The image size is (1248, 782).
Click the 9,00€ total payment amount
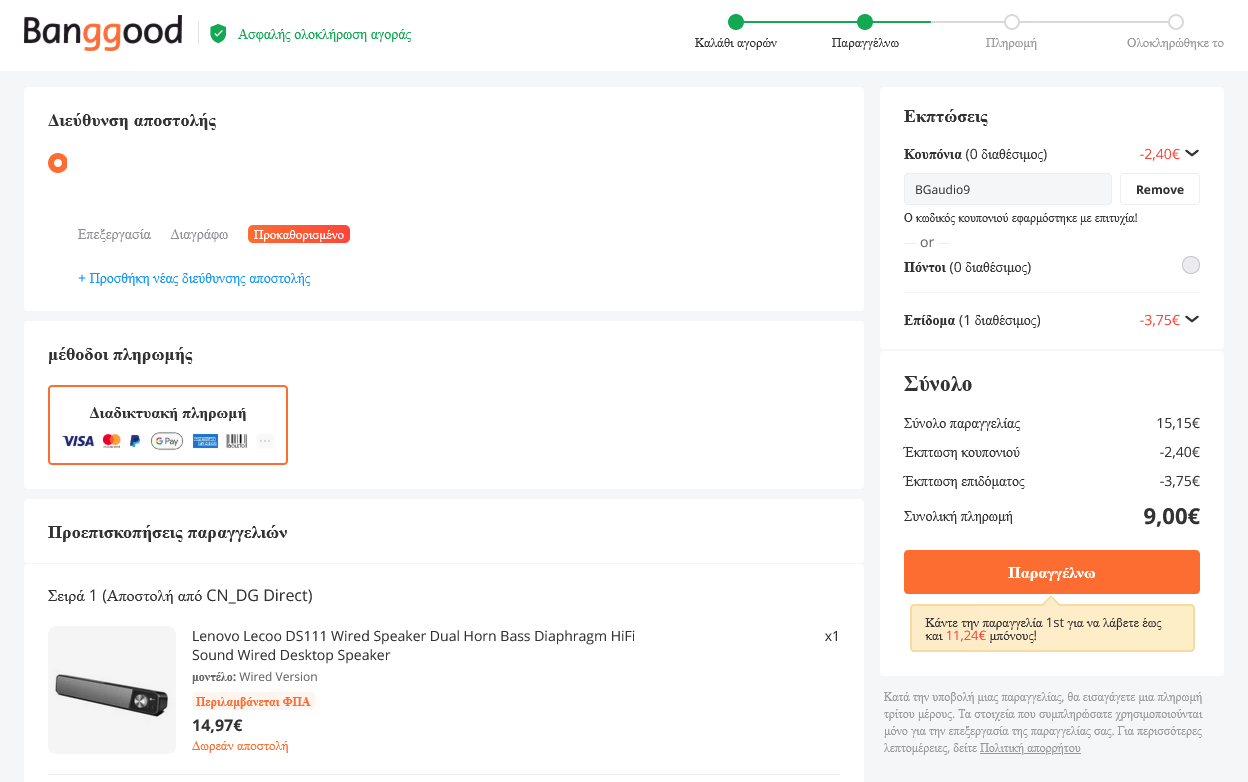coord(1171,517)
